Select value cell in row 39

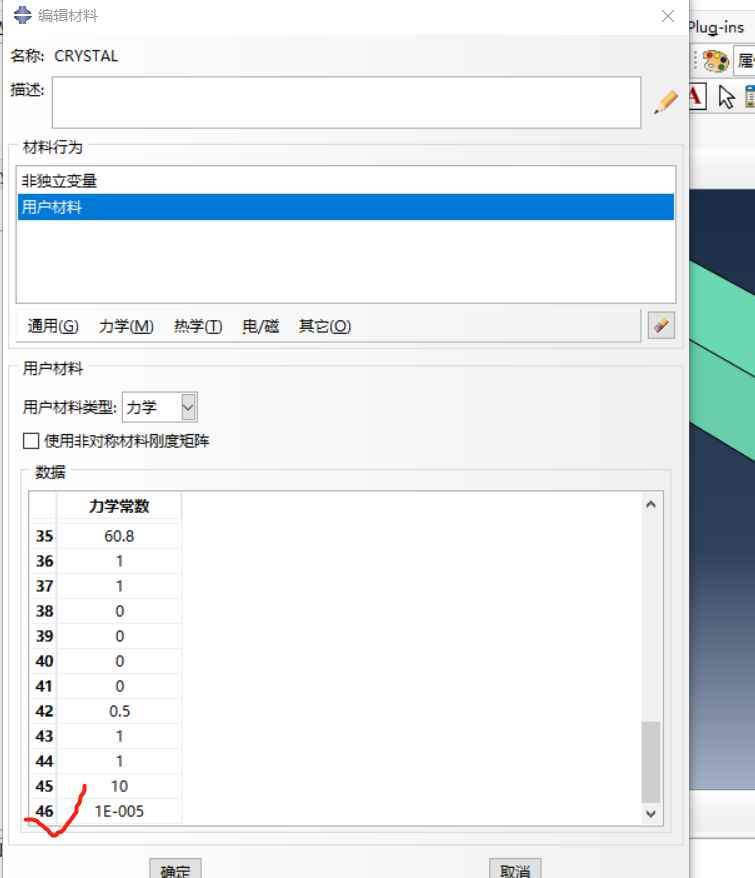[x=119, y=636]
